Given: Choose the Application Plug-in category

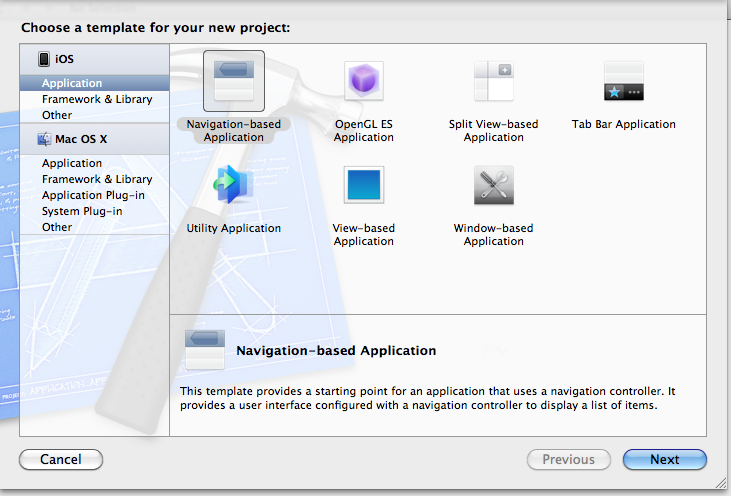Looking at the screenshot, I should [x=95, y=195].
